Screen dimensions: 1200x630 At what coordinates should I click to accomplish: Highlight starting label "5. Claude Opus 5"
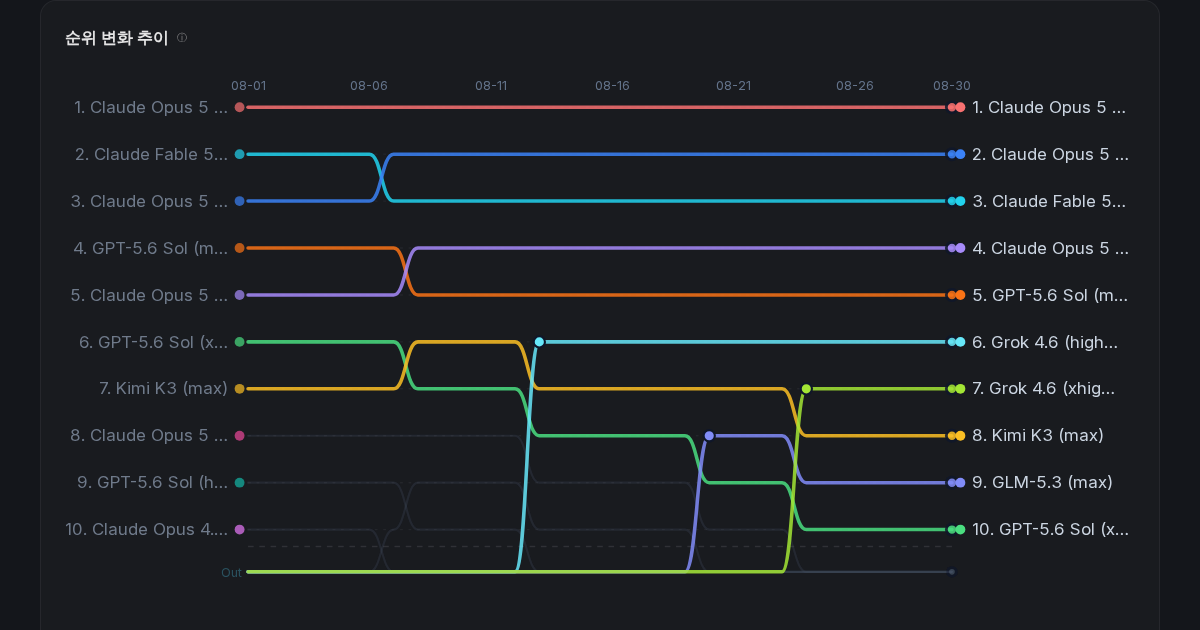coord(149,295)
